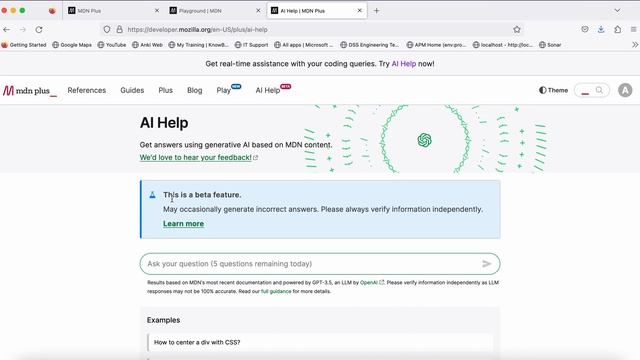Click the text "This is a beta feature."

pos(202,195)
